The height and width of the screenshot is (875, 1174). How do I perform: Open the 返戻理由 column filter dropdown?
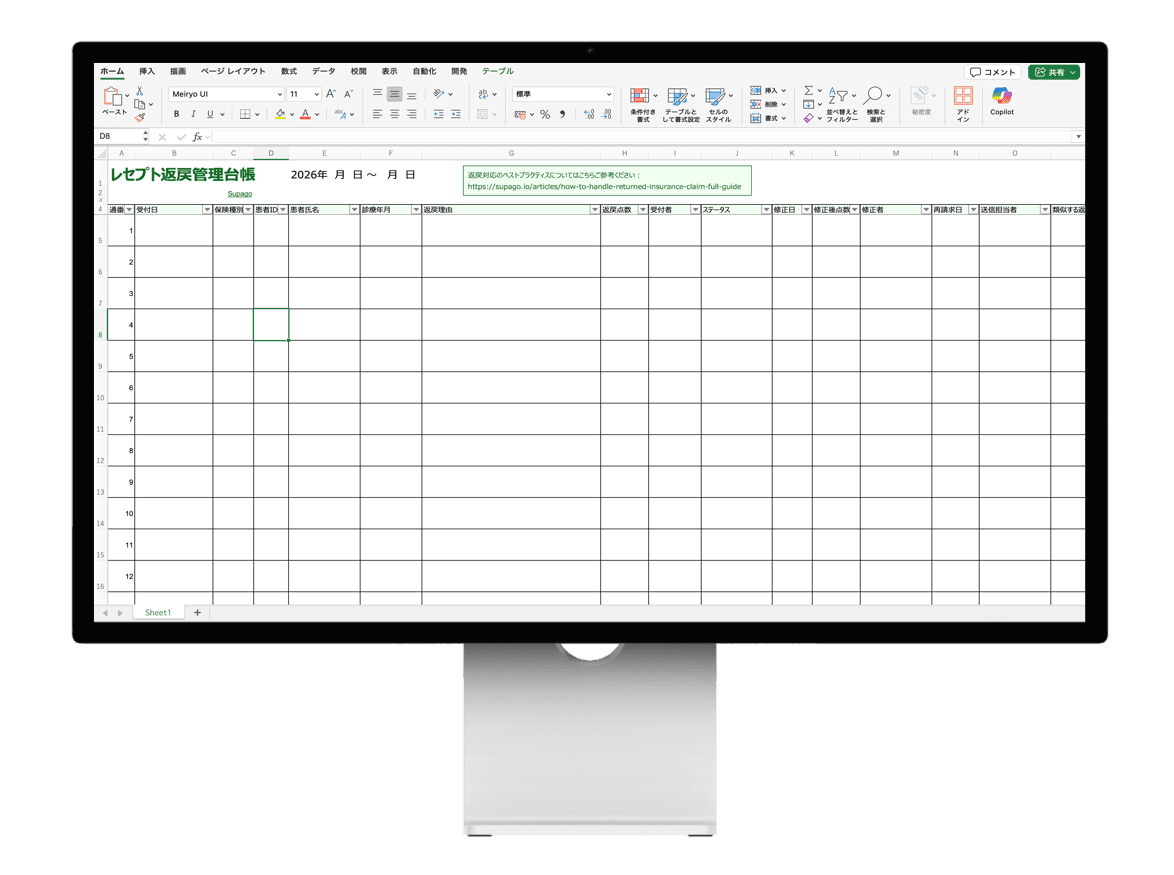tap(594, 210)
